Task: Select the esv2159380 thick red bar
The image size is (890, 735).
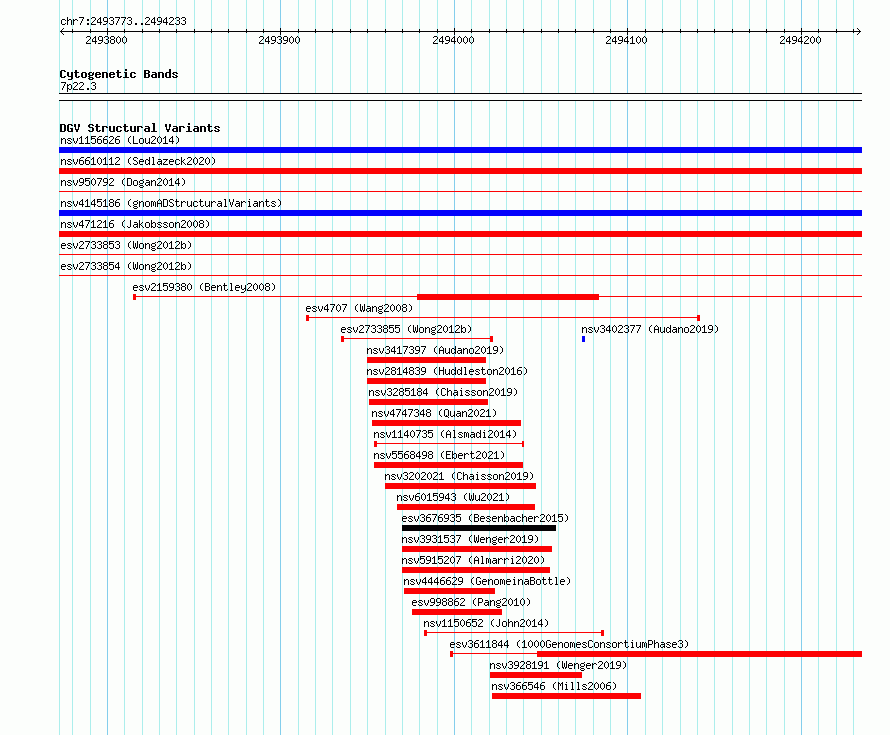Action: pos(508,297)
